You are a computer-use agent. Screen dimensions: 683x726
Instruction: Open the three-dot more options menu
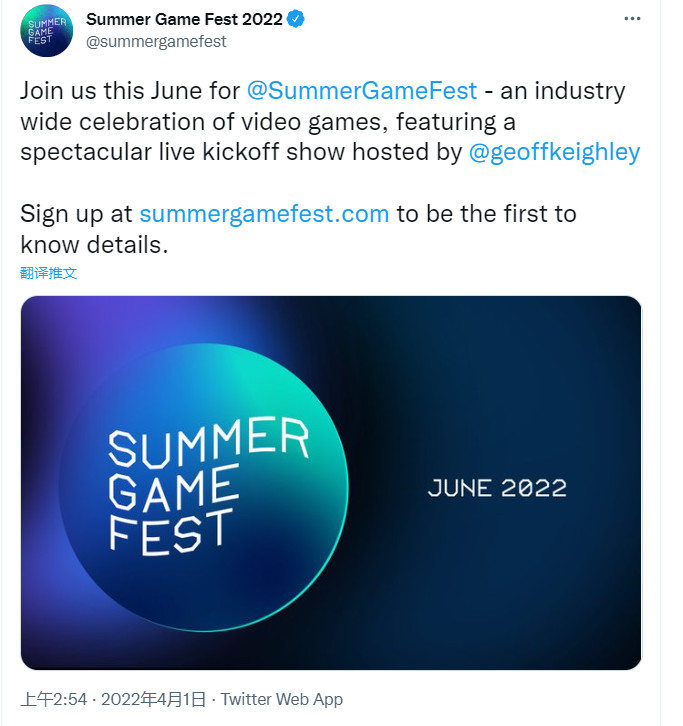tap(632, 19)
